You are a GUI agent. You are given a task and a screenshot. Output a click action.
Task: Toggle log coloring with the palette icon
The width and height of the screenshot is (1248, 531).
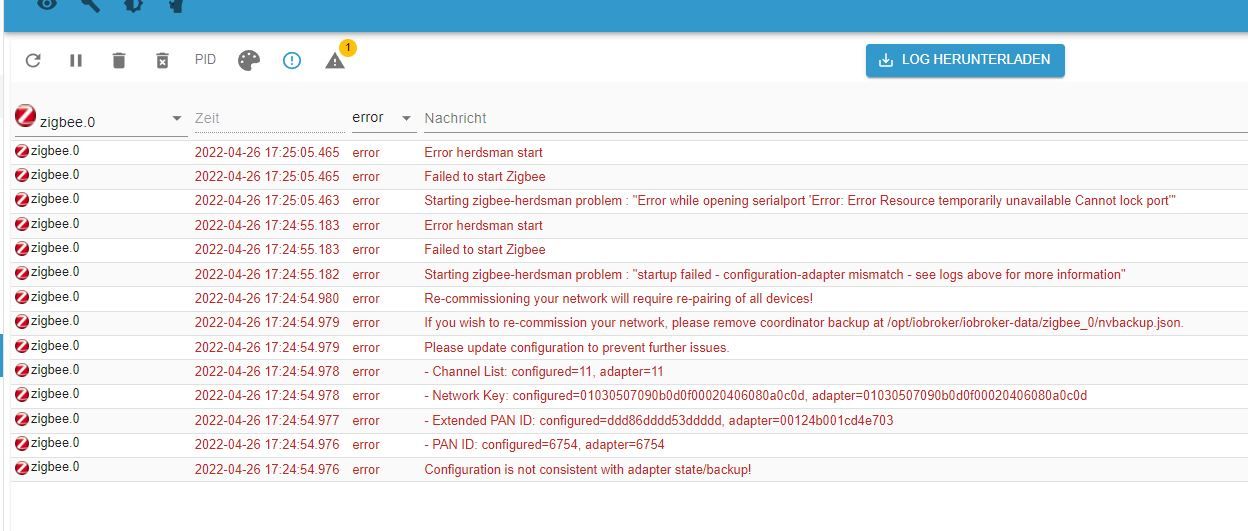[249, 61]
